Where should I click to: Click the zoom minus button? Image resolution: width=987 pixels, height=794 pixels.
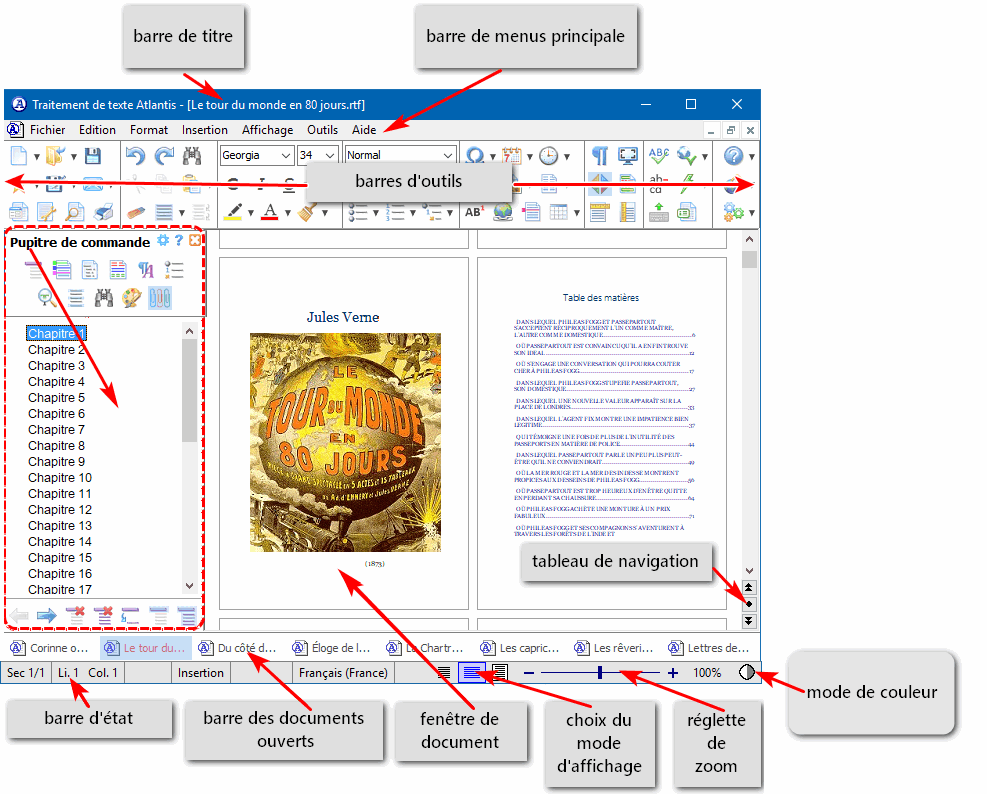point(529,672)
